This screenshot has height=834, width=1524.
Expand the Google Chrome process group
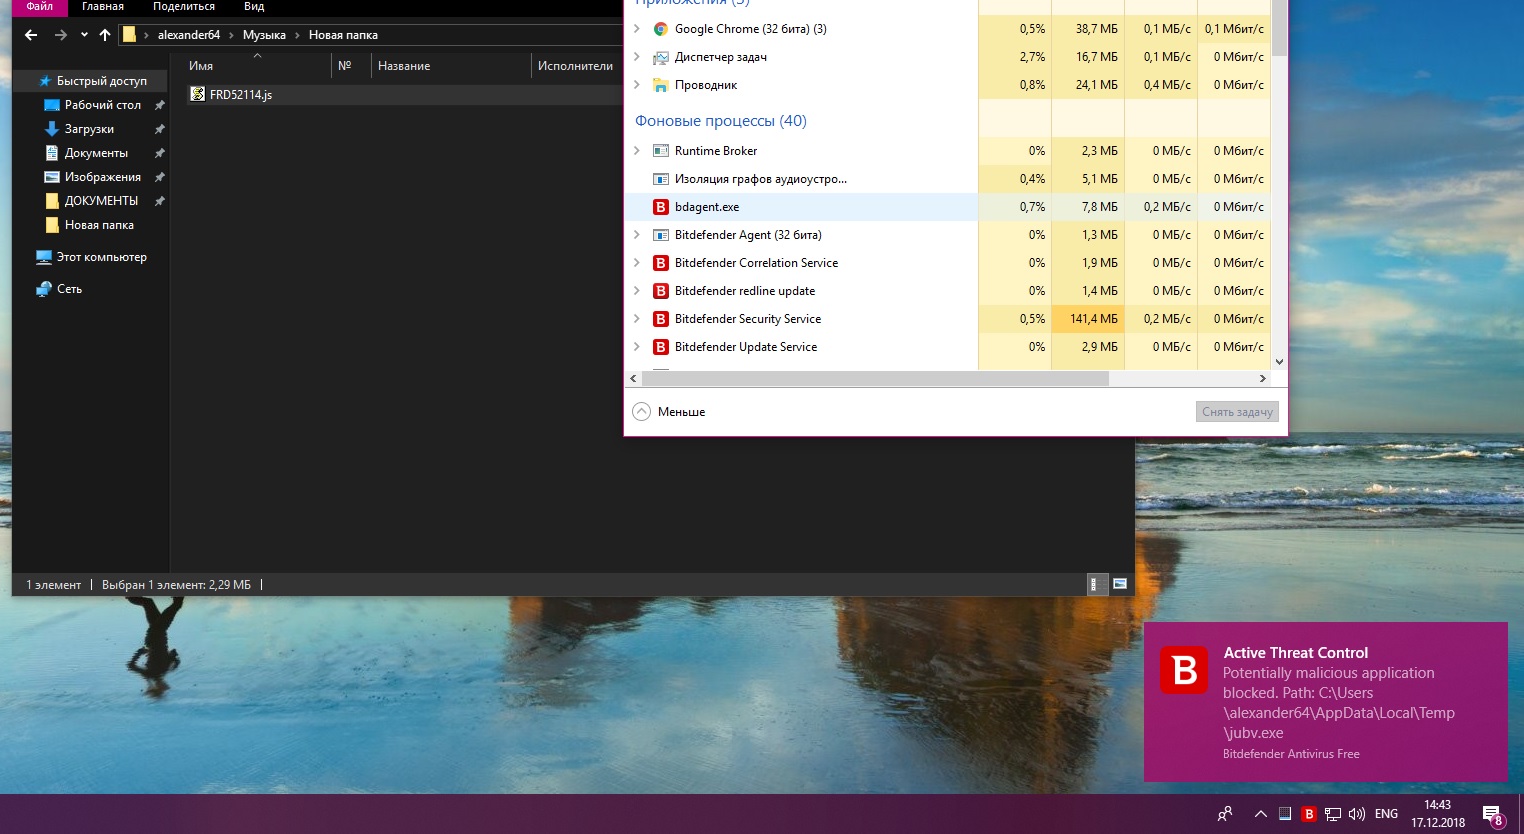pos(637,29)
